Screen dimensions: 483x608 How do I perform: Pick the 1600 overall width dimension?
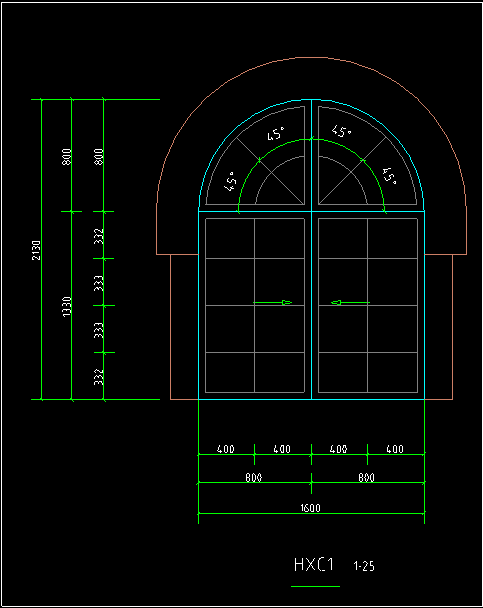tap(310, 508)
